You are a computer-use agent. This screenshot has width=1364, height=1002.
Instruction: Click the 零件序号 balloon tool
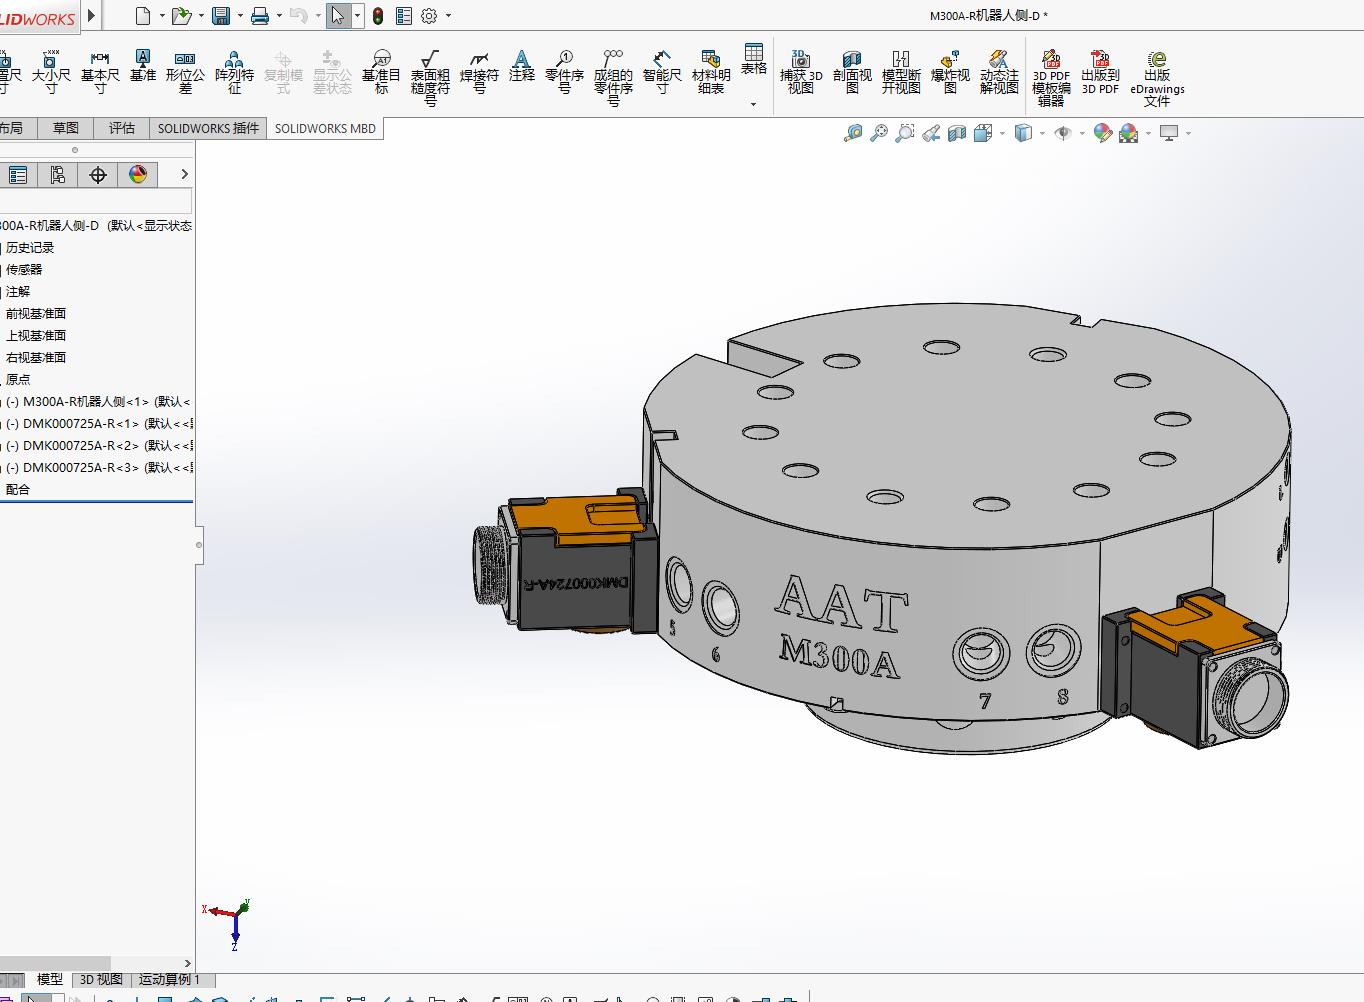click(x=564, y=73)
